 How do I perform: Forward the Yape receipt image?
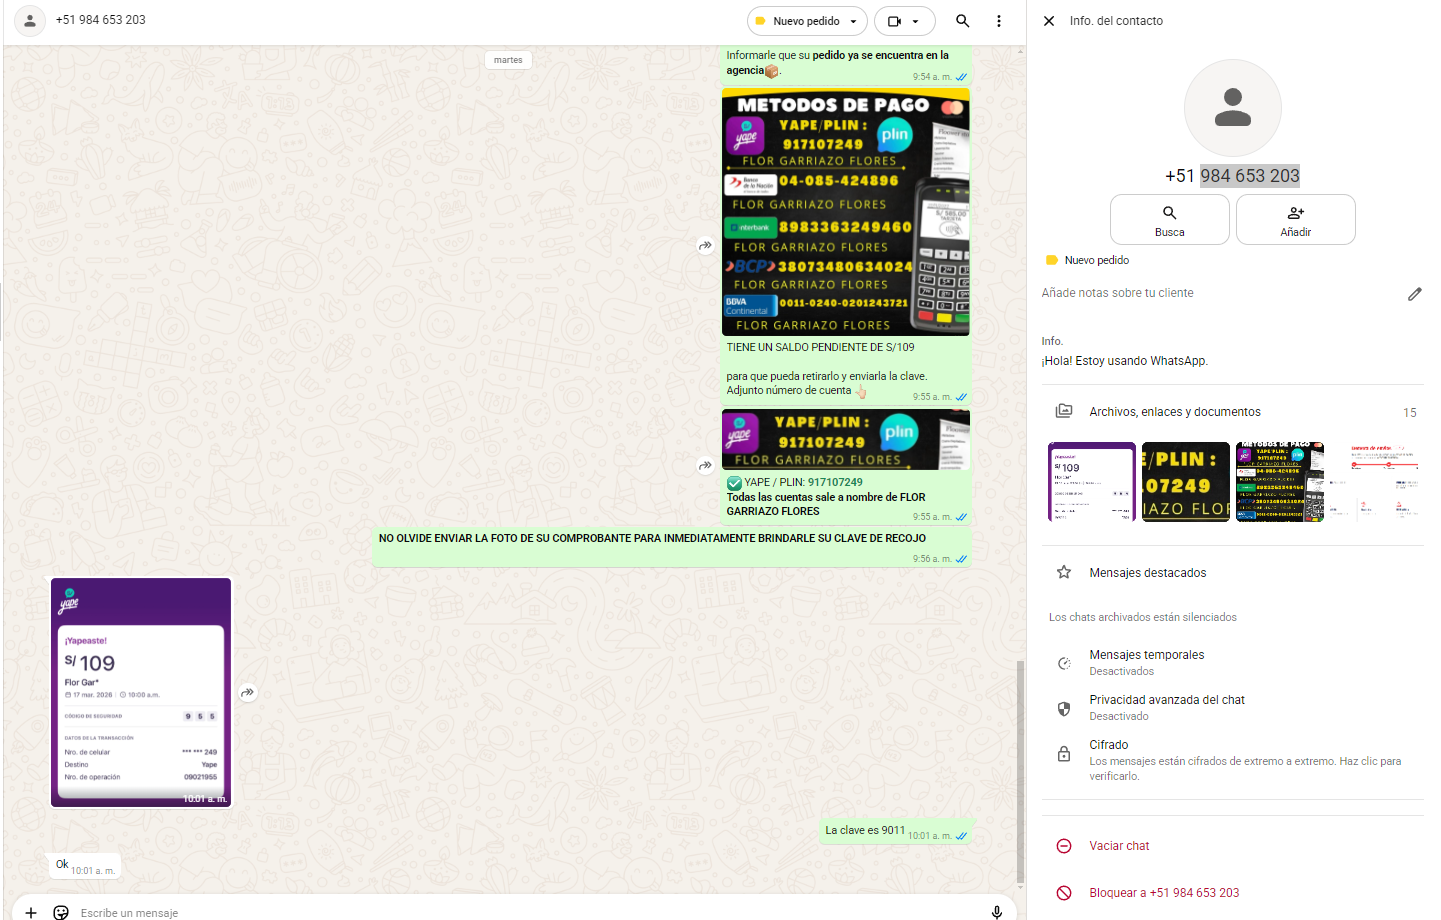click(248, 692)
